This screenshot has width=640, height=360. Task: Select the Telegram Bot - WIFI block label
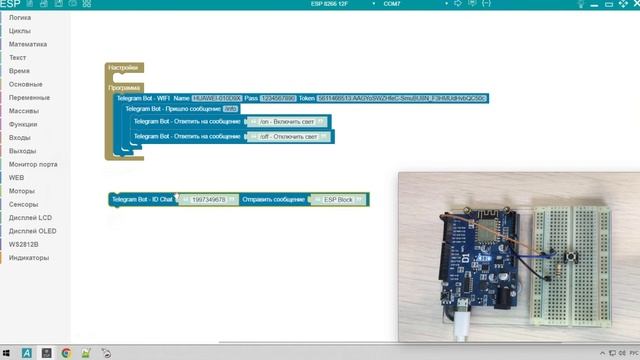[x=143, y=98]
